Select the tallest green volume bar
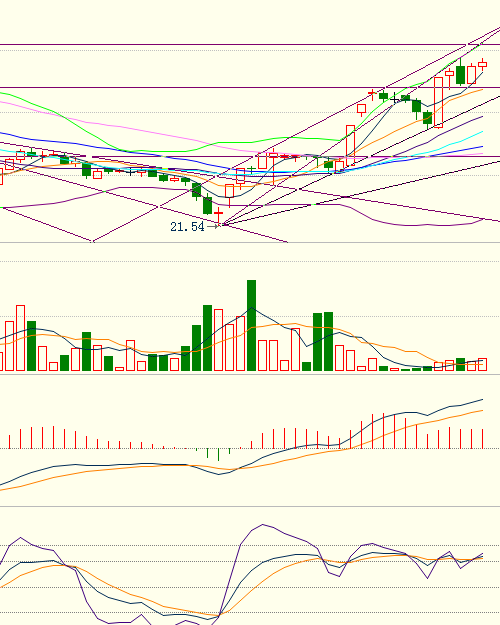The height and width of the screenshot is (625, 500). [x=252, y=325]
